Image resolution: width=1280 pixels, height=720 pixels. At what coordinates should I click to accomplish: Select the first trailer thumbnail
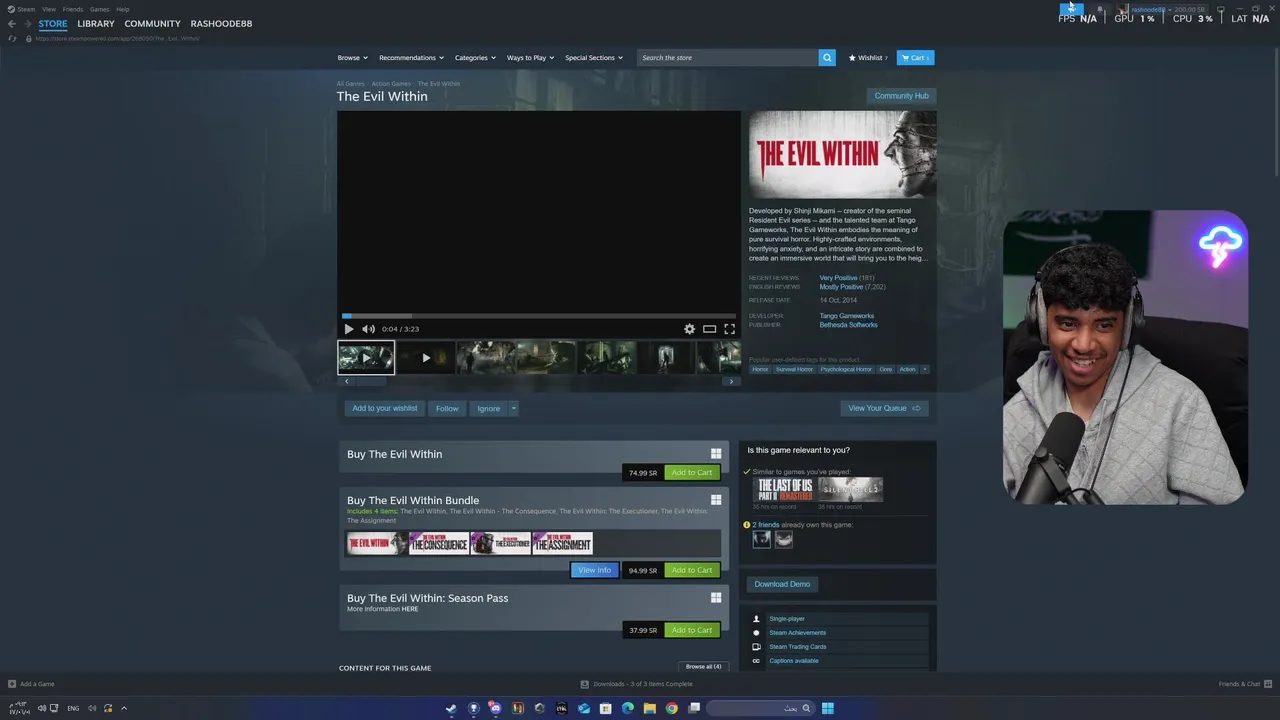366,357
